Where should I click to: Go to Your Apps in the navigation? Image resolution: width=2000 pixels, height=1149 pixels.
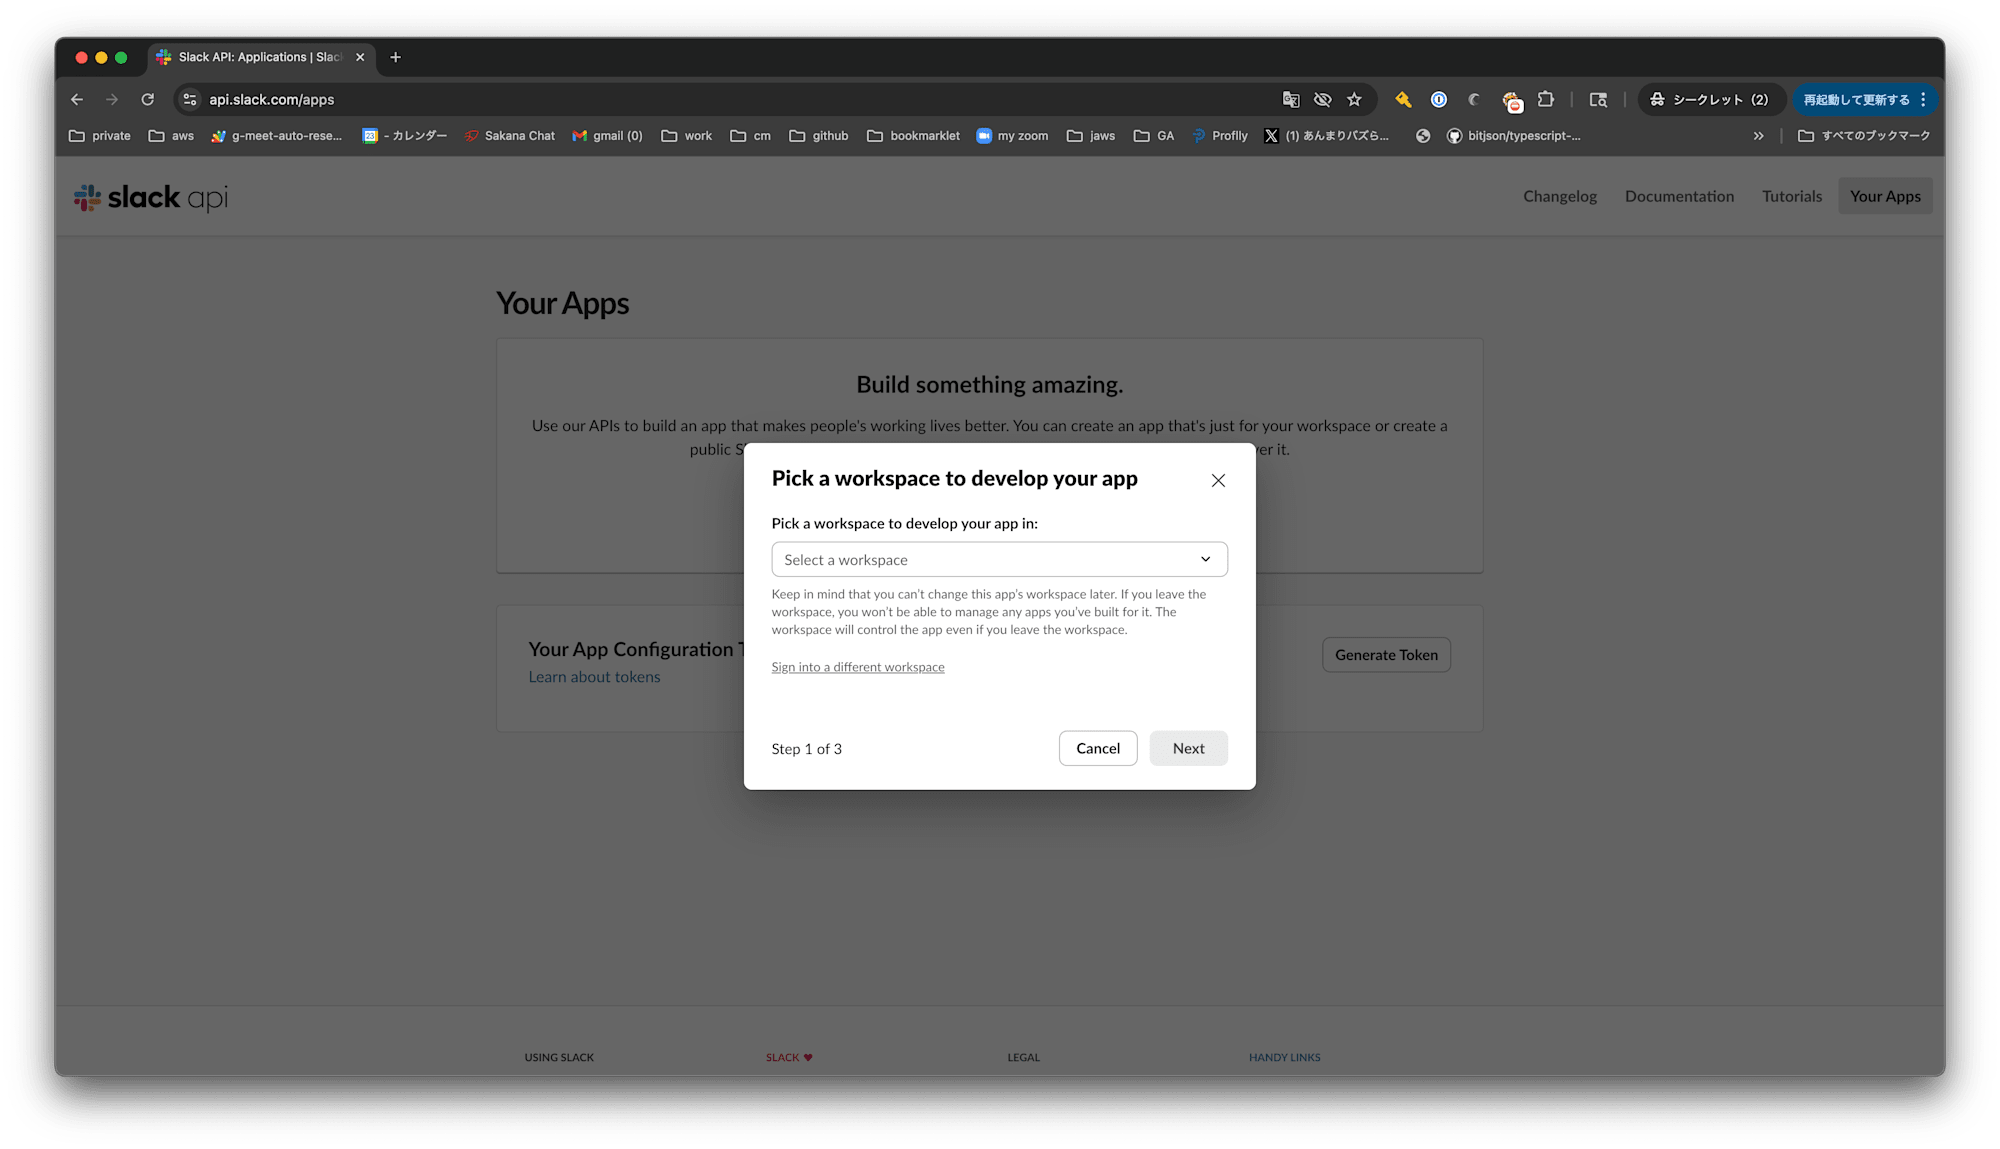tap(1885, 196)
